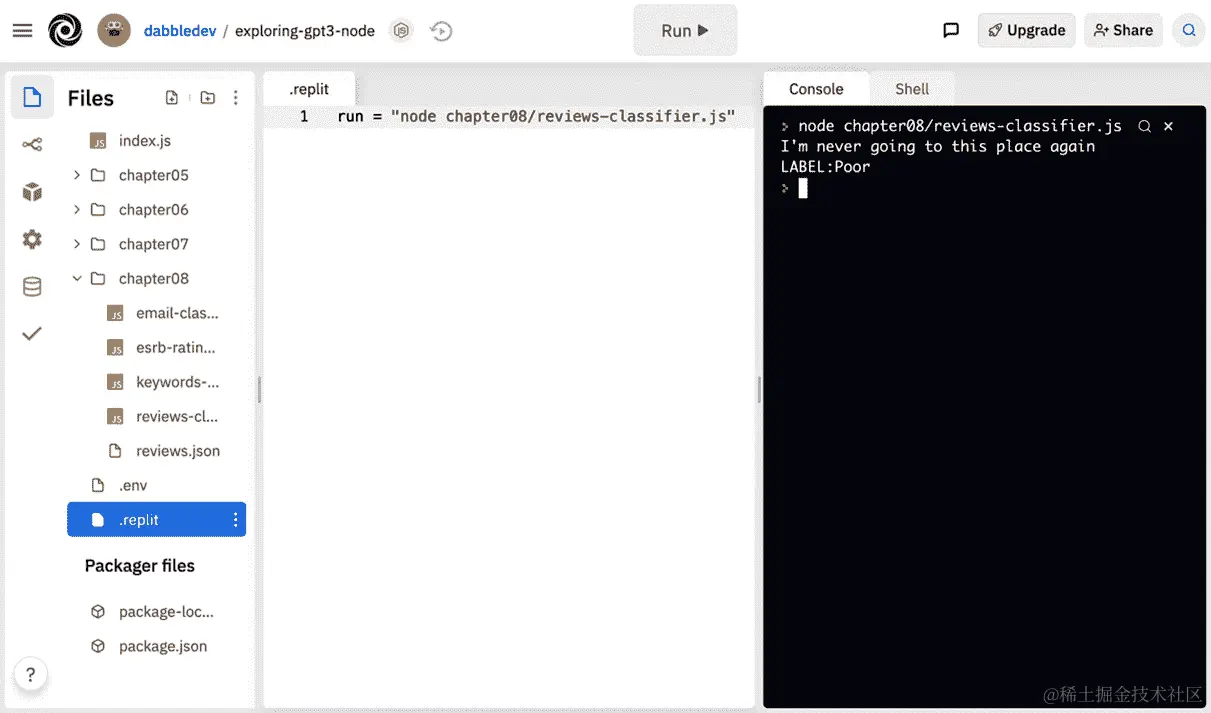Image resolution: width=1211 pixels, height=713 pixels.
Task: Create a new folder using the add-folder icon
Action: point(207,96)
